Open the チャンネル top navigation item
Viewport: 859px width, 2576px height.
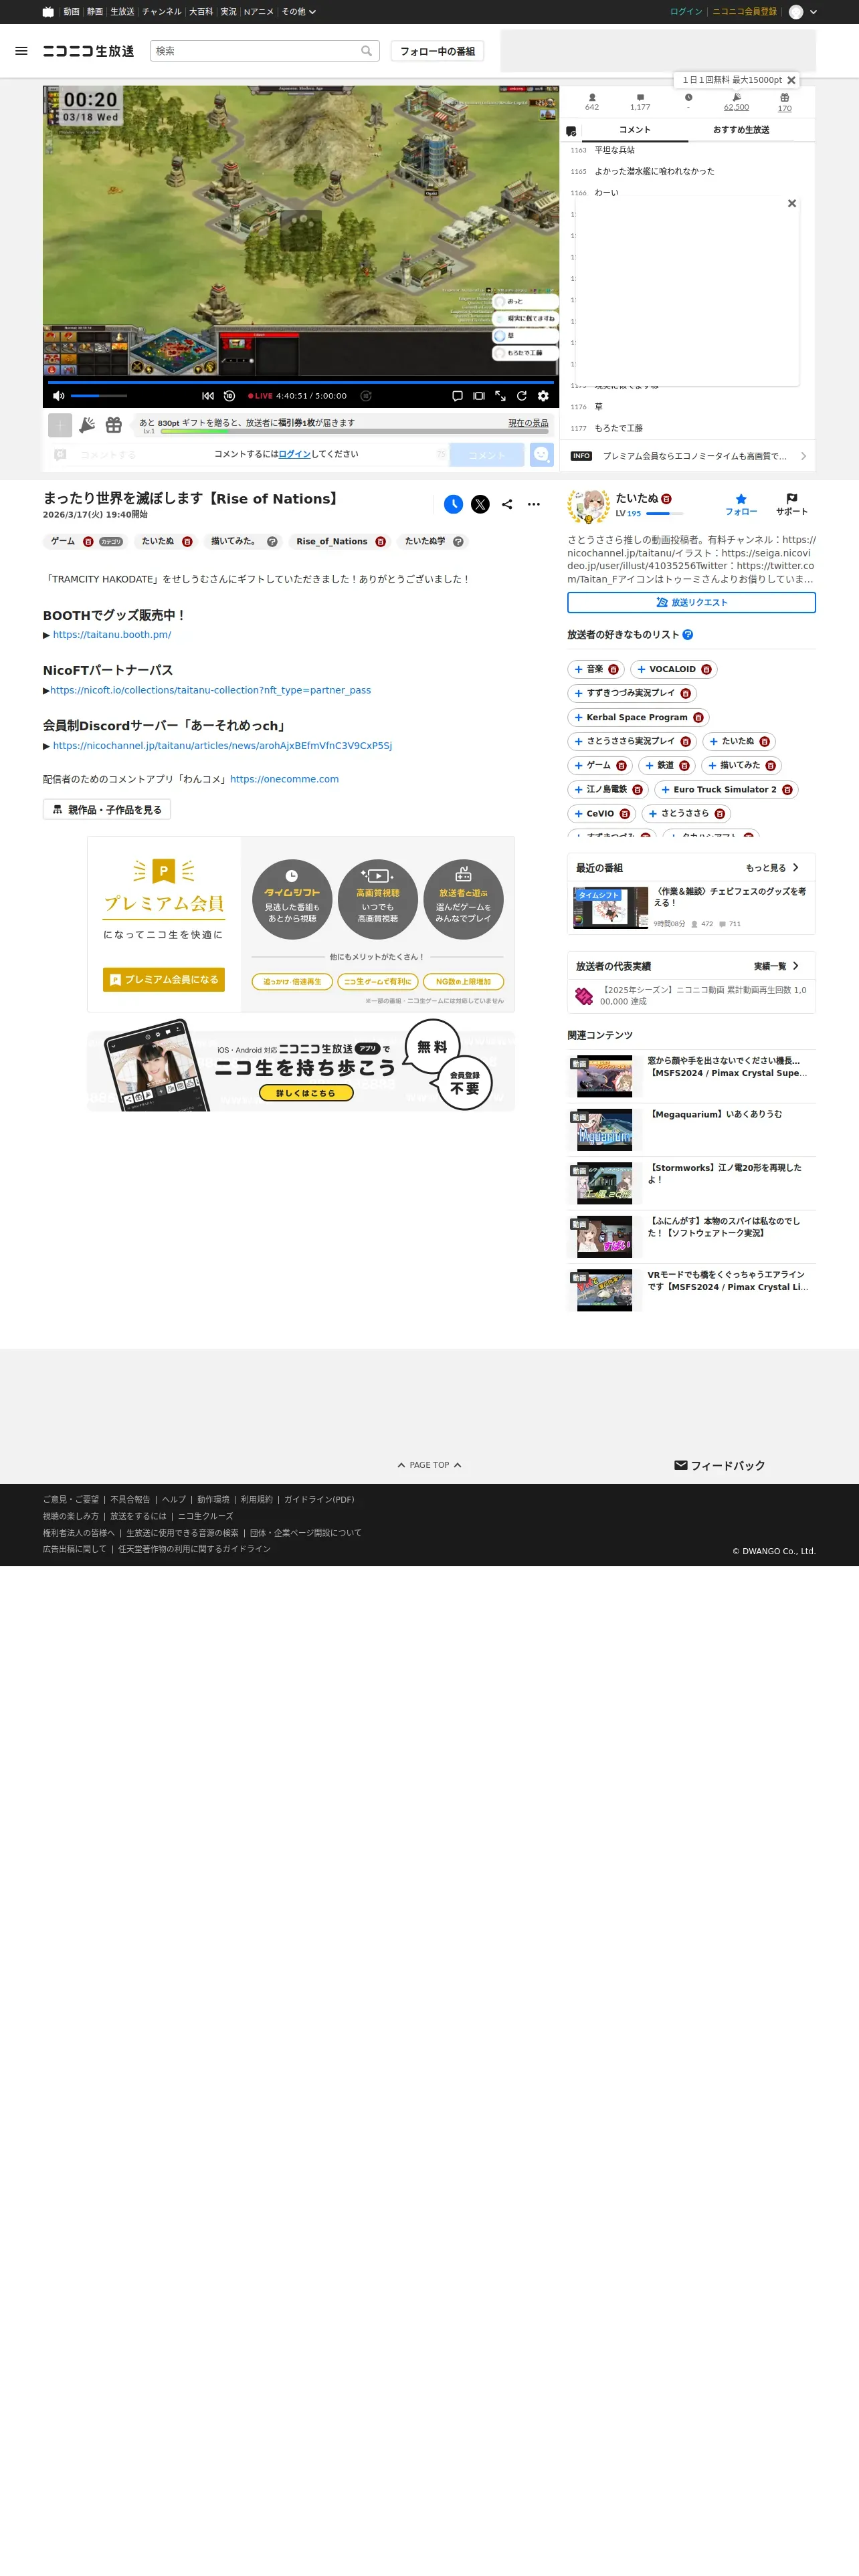click(x=161, y=12)
